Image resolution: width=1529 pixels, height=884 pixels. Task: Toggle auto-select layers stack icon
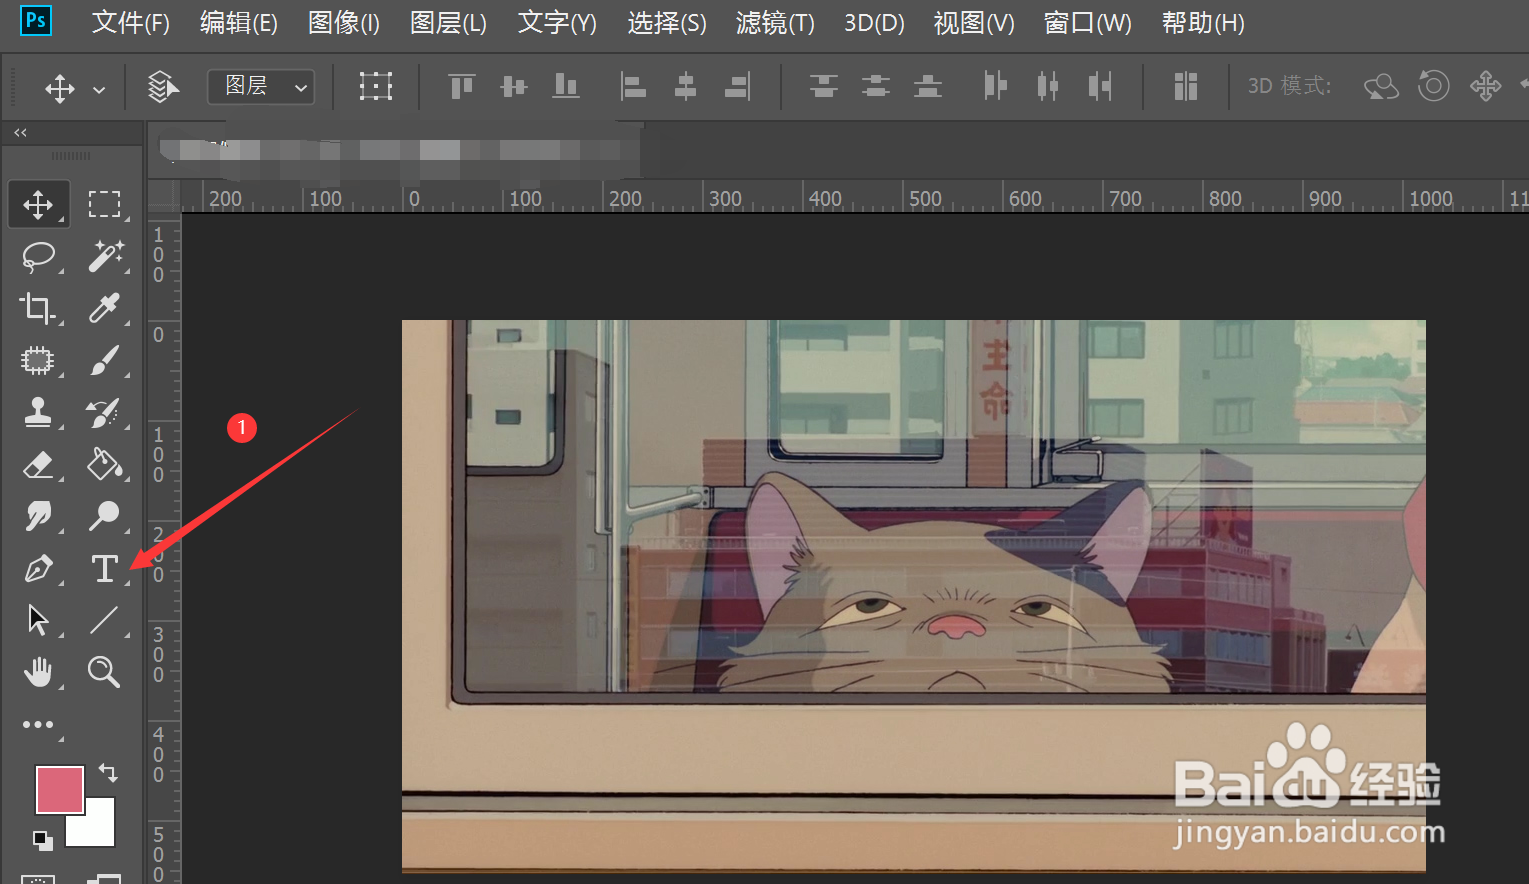click(x=163, y=87)
